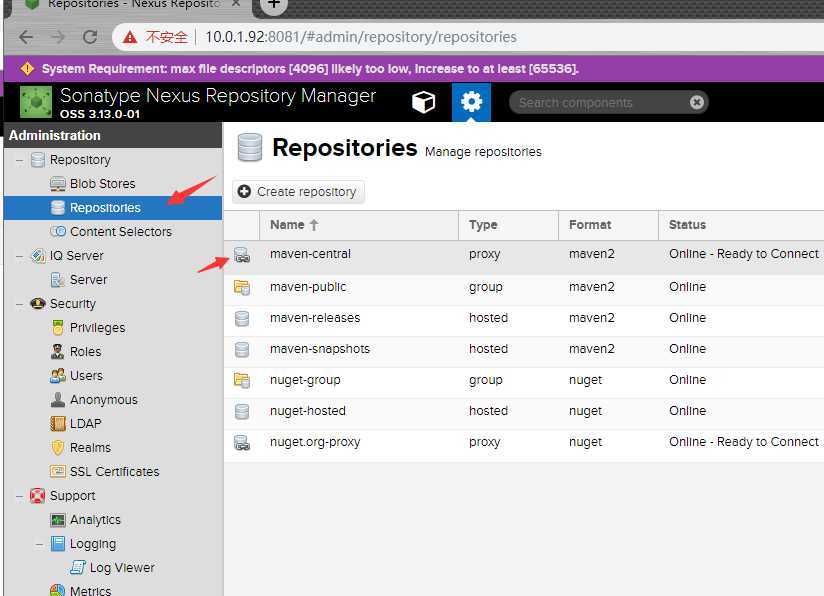The image size is (824, 596).
Task: Click the Anonymous silhouette icon
Action: [58, 399]
